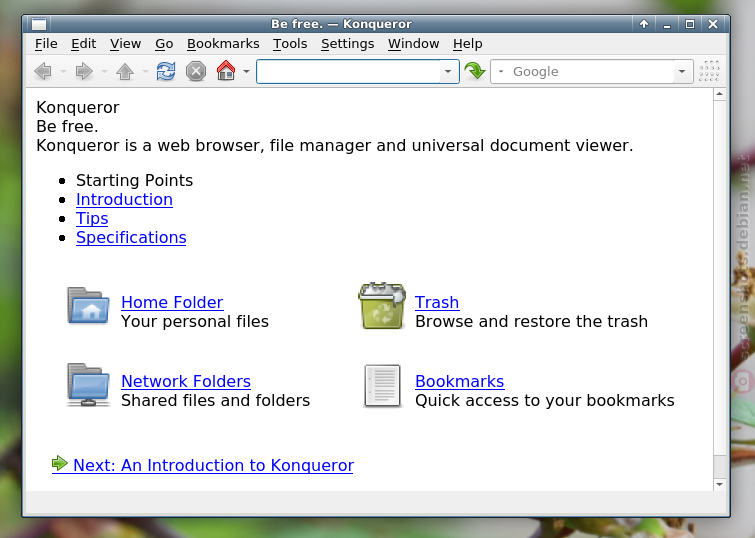This screenshot has height=538, width=755.
Task: Click the Up arrow toolbar icon
Action: pyautogui.click(x=125, y=71)
